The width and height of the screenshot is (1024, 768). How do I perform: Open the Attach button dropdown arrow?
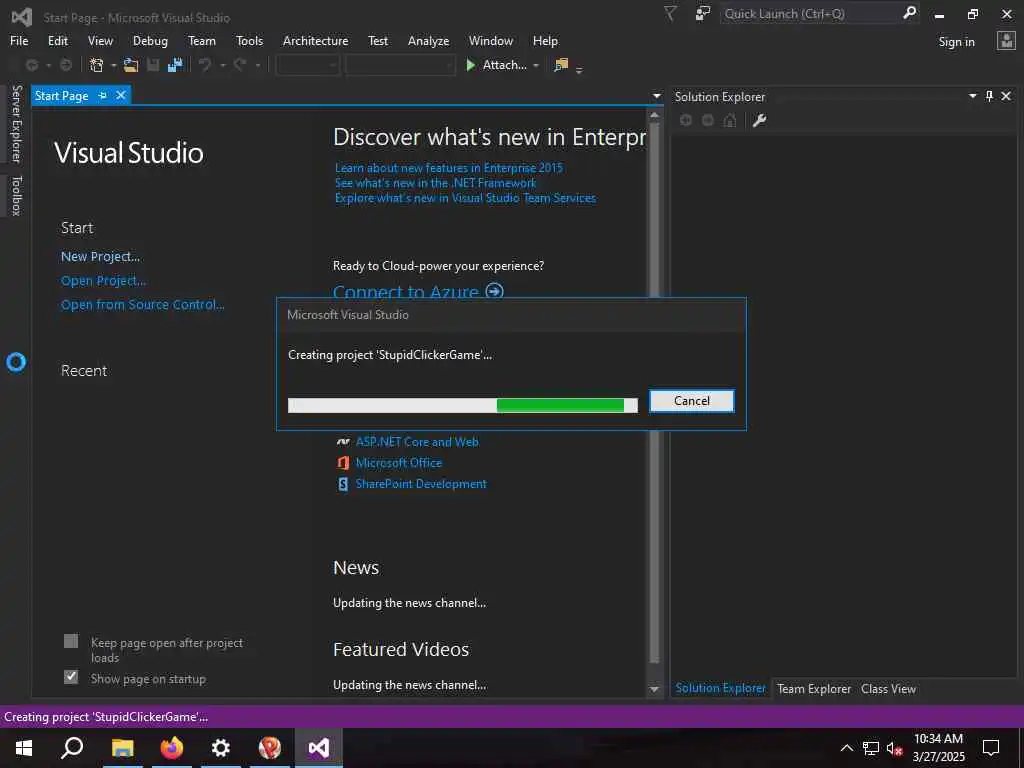tap(536, 65)
